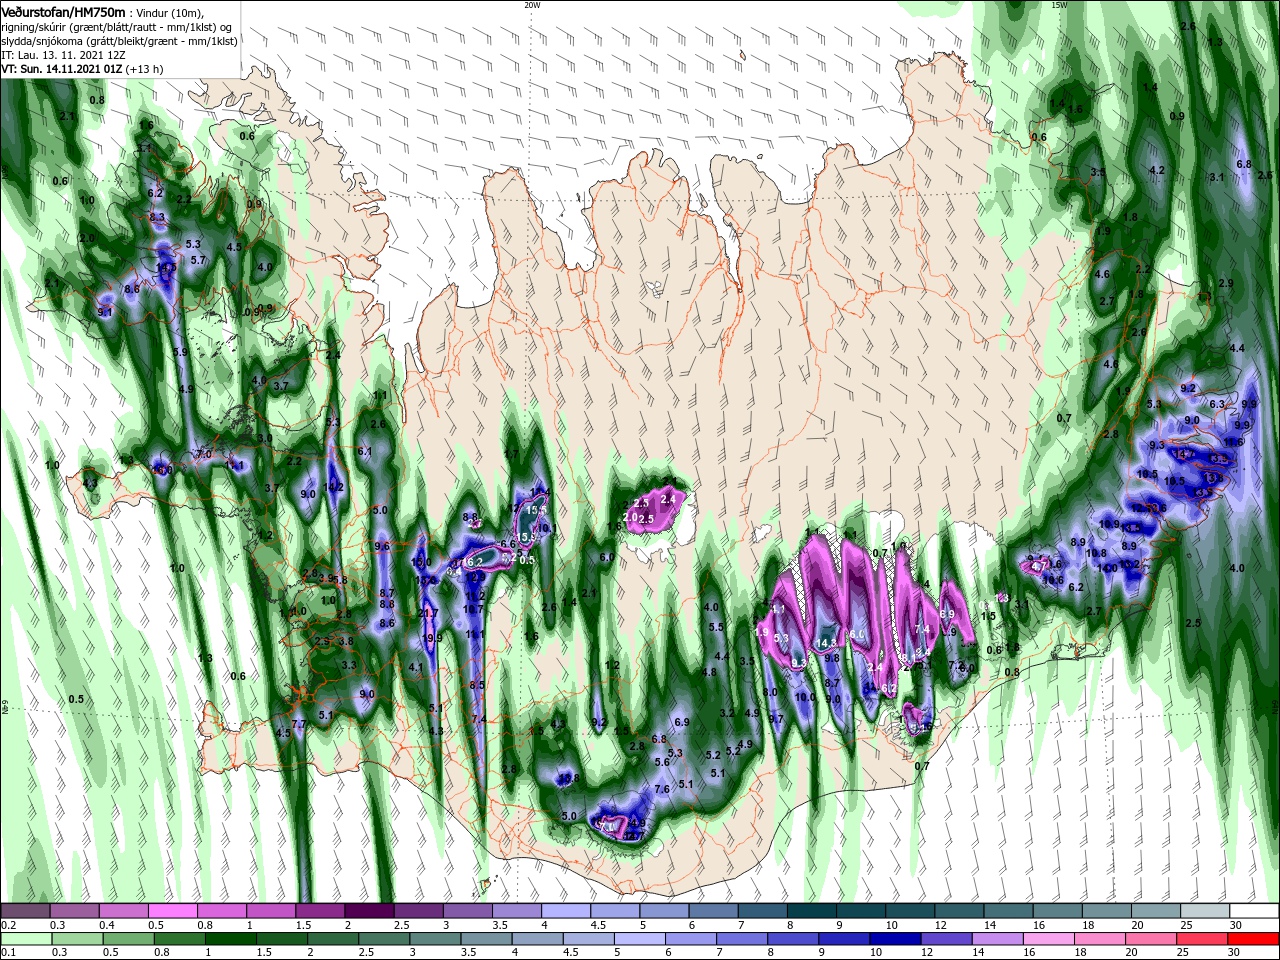Click the 16.2 precipitation value
The width and height of the screenshot is (1280, 960).
coord(473,563)
